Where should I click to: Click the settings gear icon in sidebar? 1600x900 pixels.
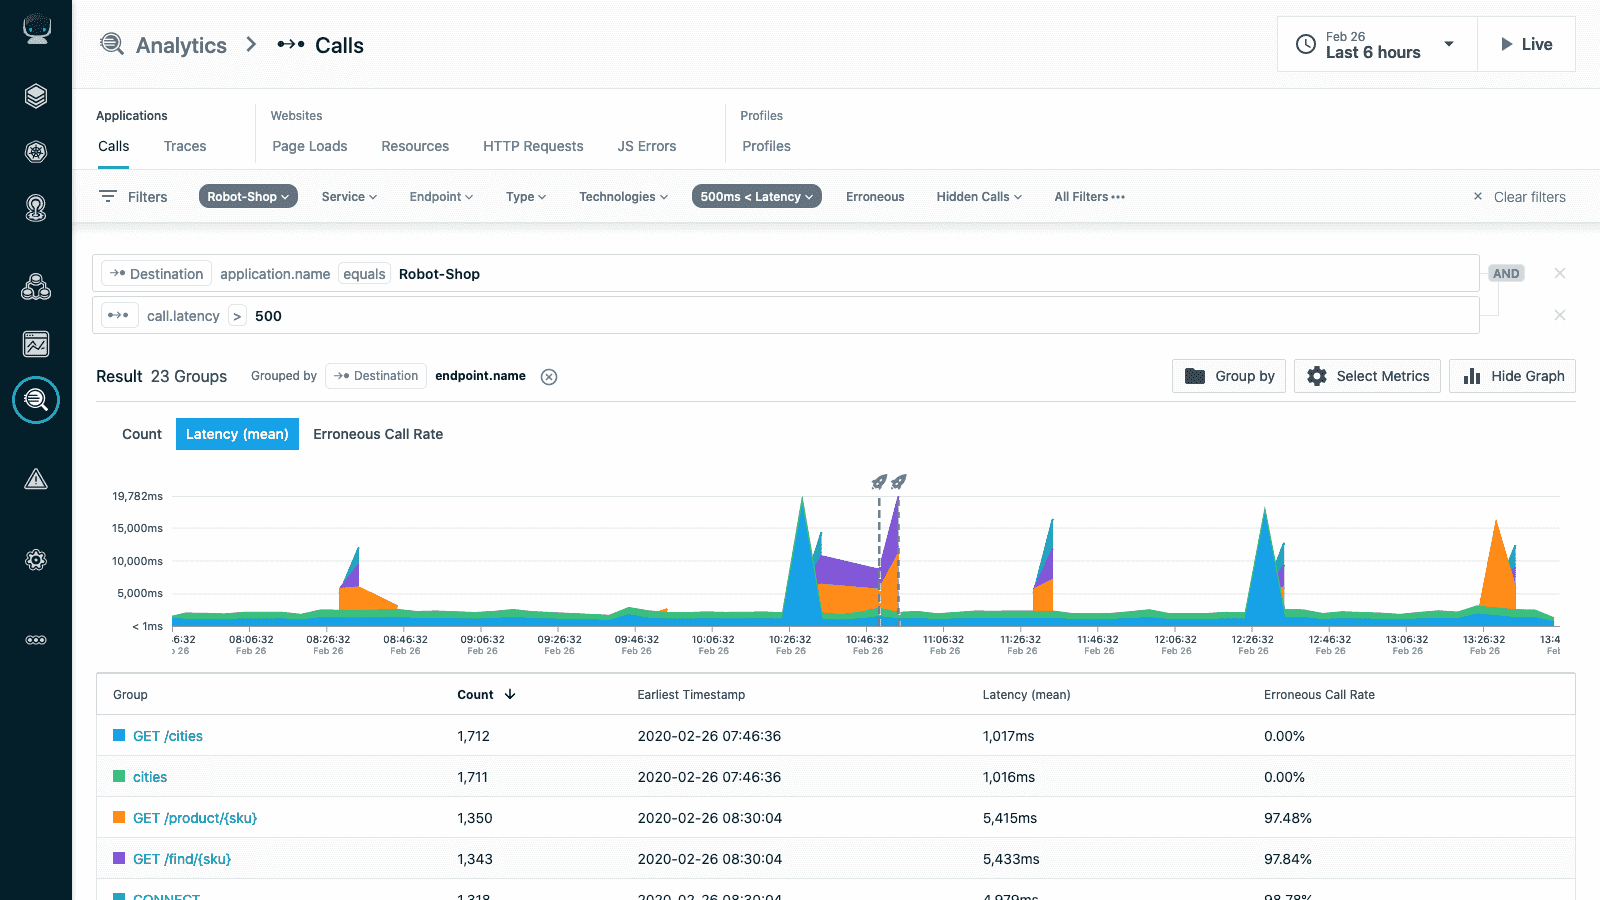36,560
